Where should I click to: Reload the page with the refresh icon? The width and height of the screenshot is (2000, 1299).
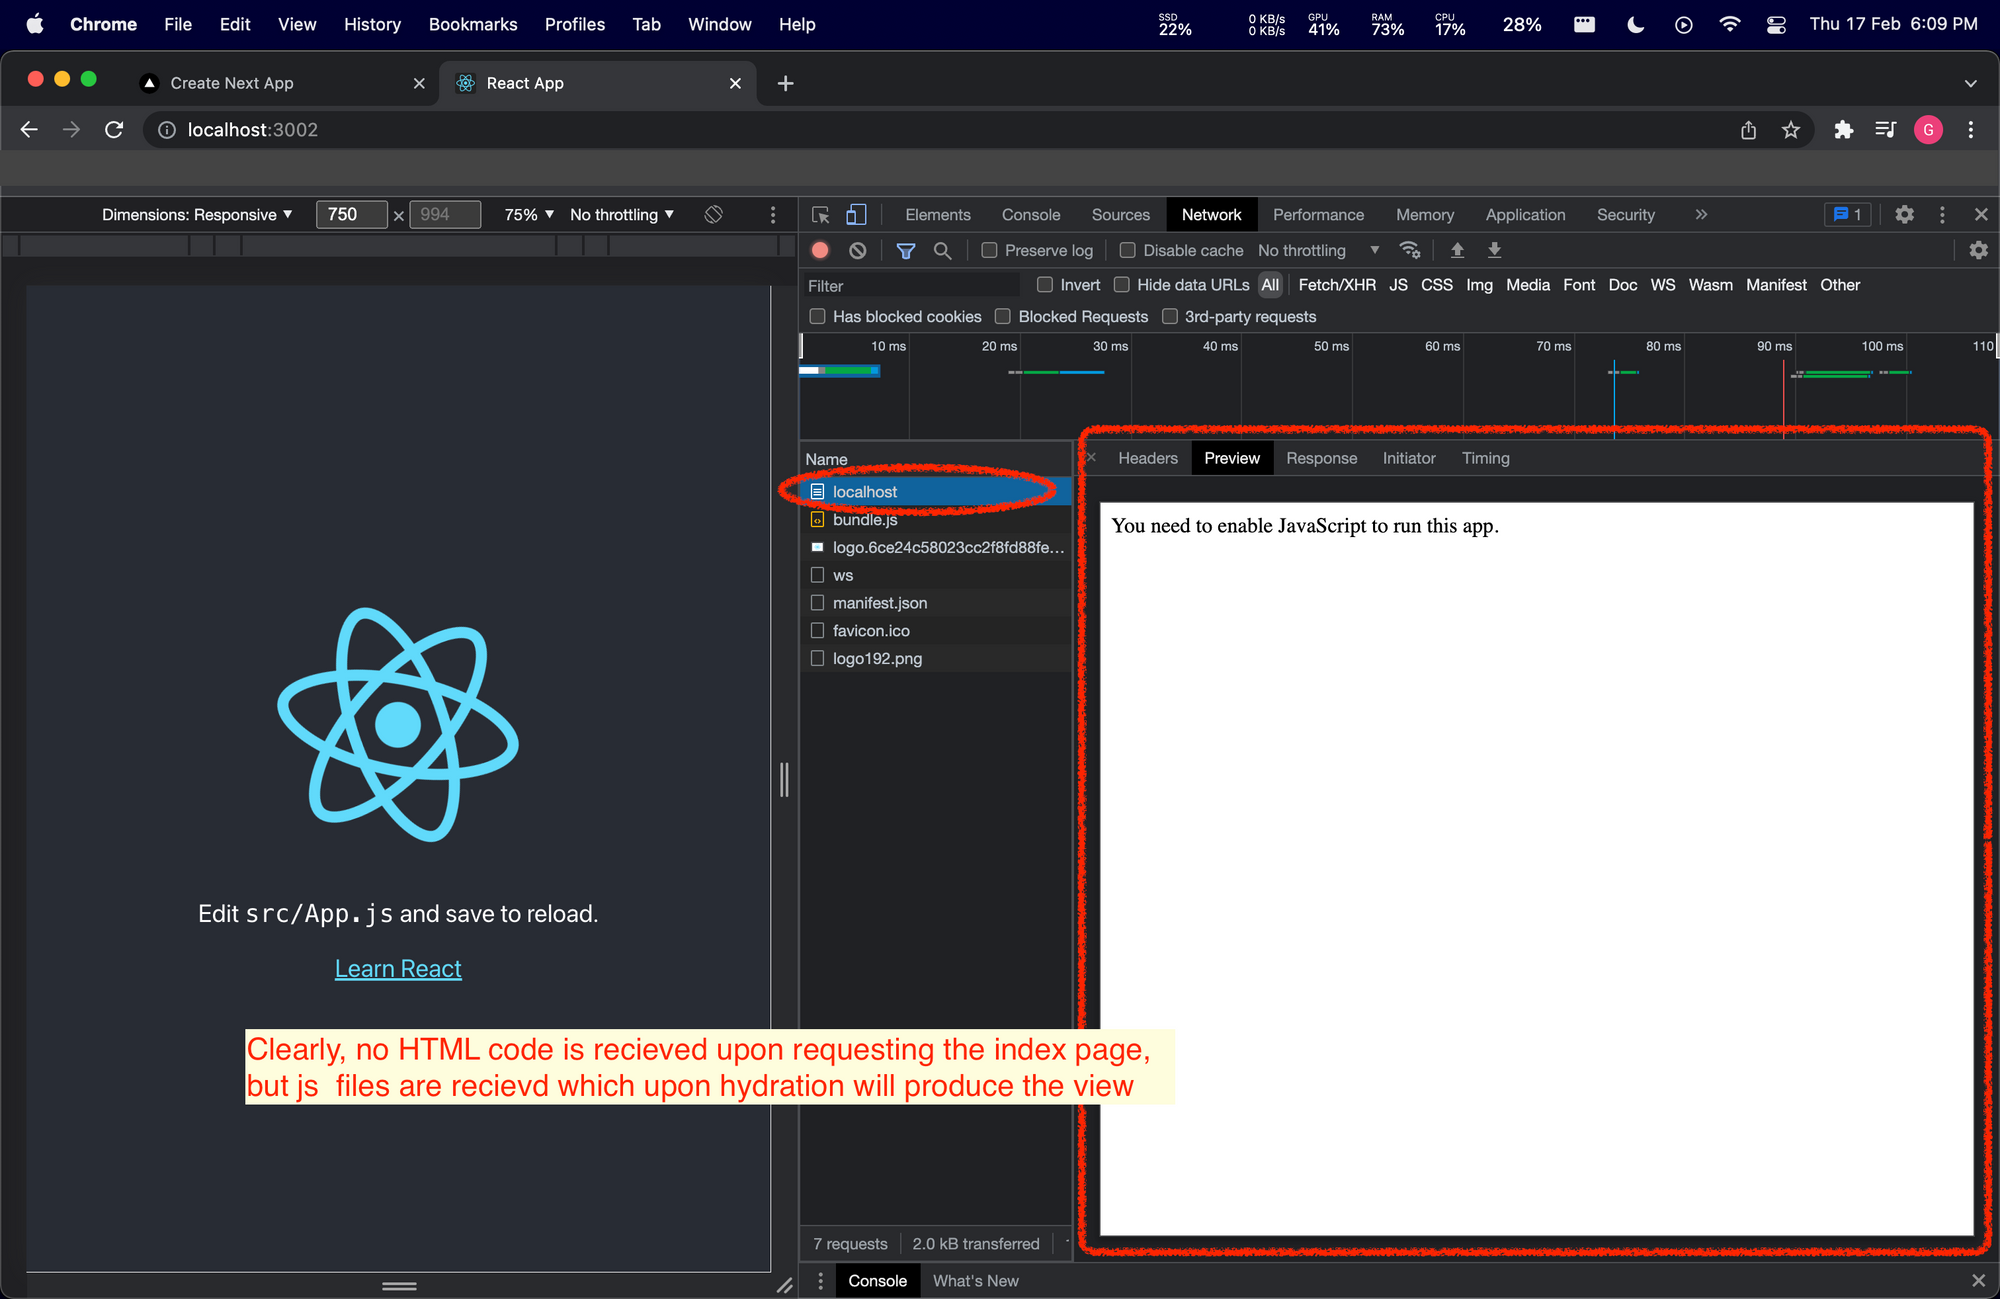[114, 130]
